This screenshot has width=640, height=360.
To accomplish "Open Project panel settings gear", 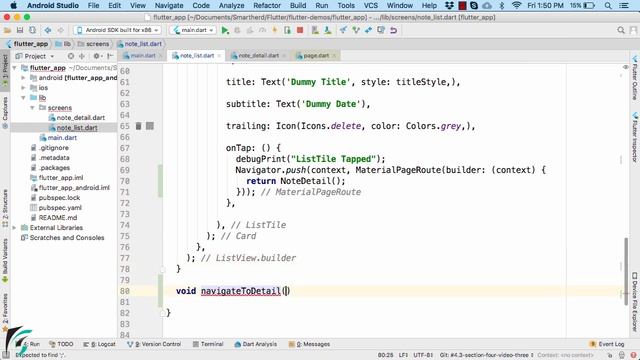I will tap(97, 56).
